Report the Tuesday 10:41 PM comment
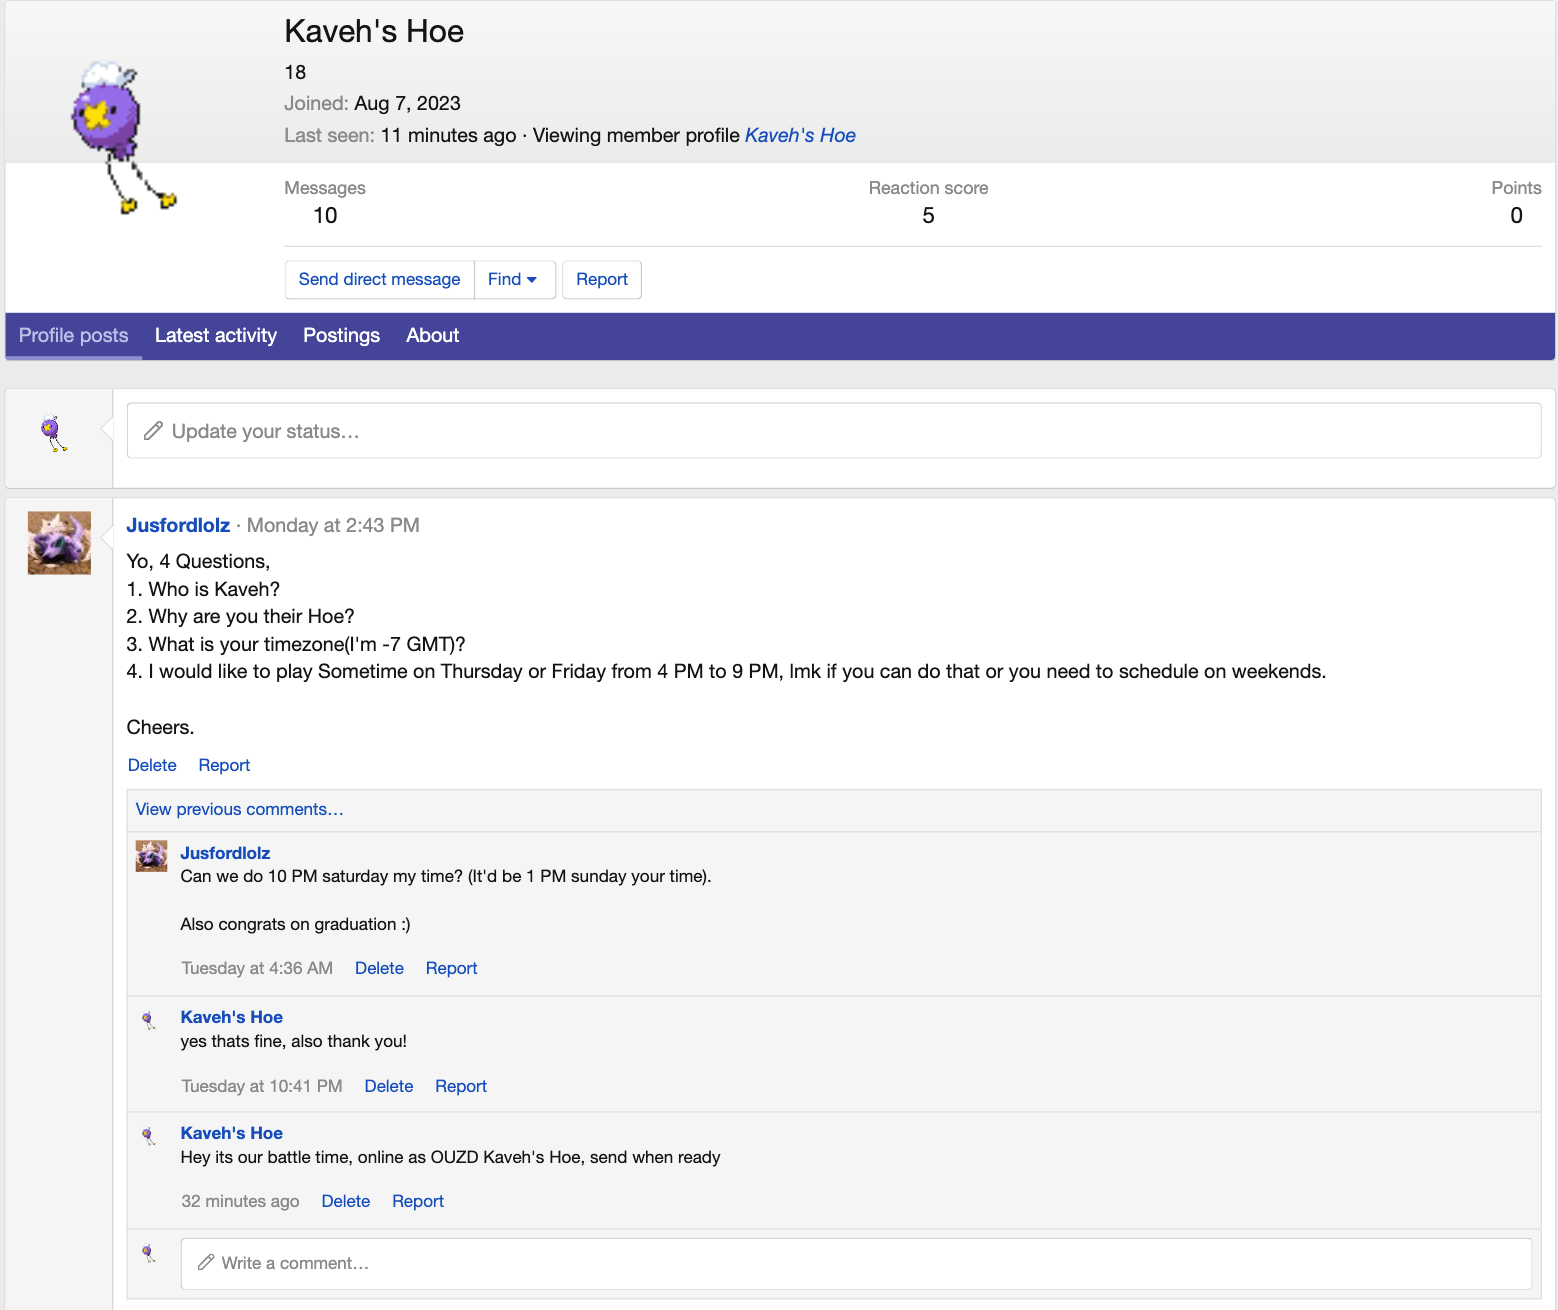 pyautogui.click(x=461, y=1086)
